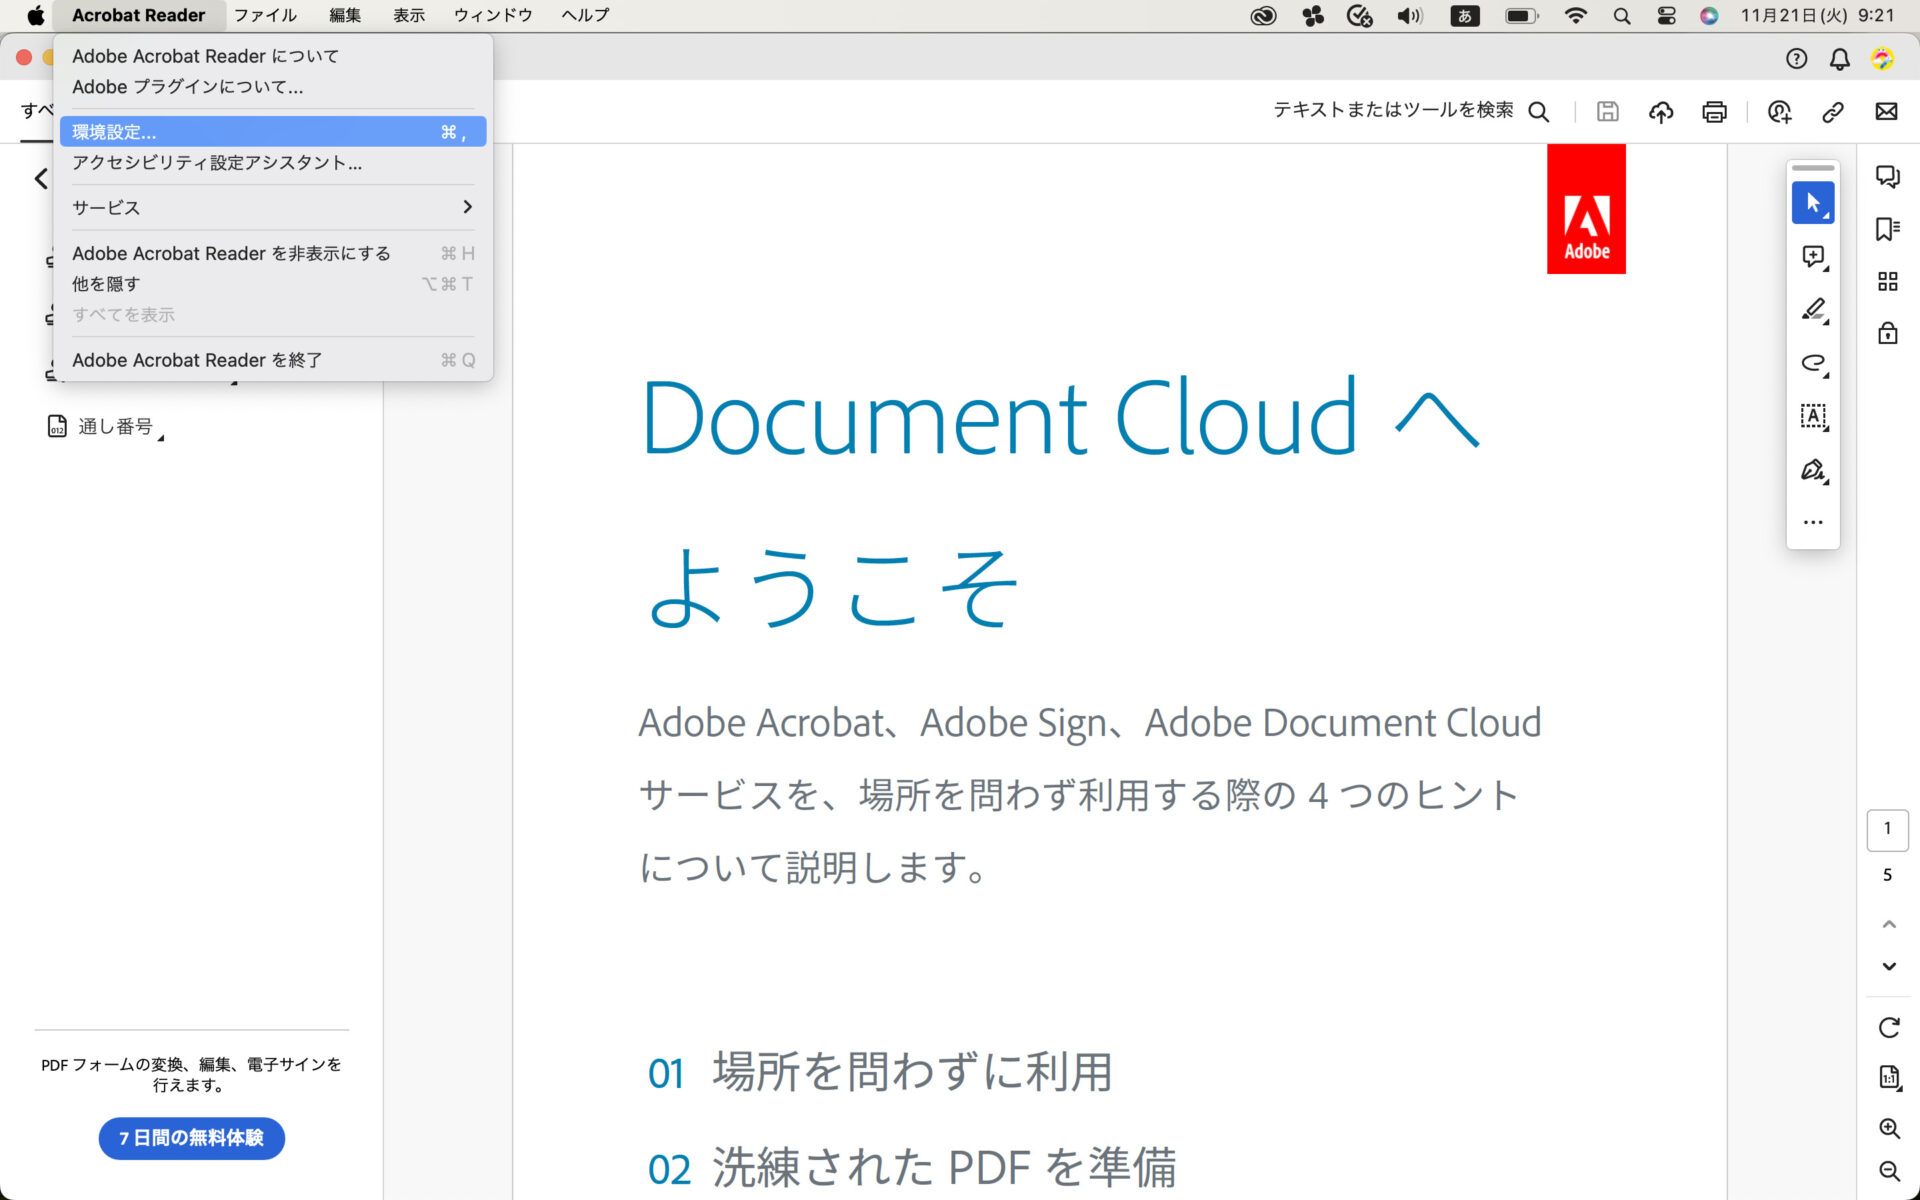Screen dimensions: 1920x1200
Task: Click the Siri icon in menu bar
Action: (x=1709, y=15)
